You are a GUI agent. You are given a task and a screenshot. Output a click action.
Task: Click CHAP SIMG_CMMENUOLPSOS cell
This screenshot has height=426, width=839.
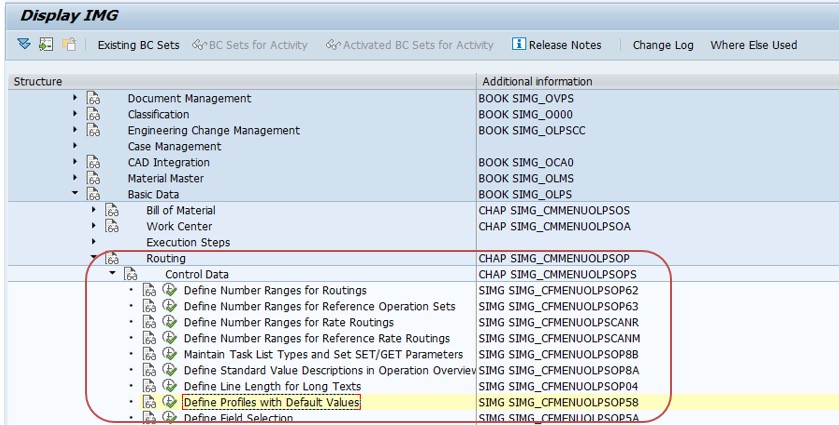coord(554,210)
